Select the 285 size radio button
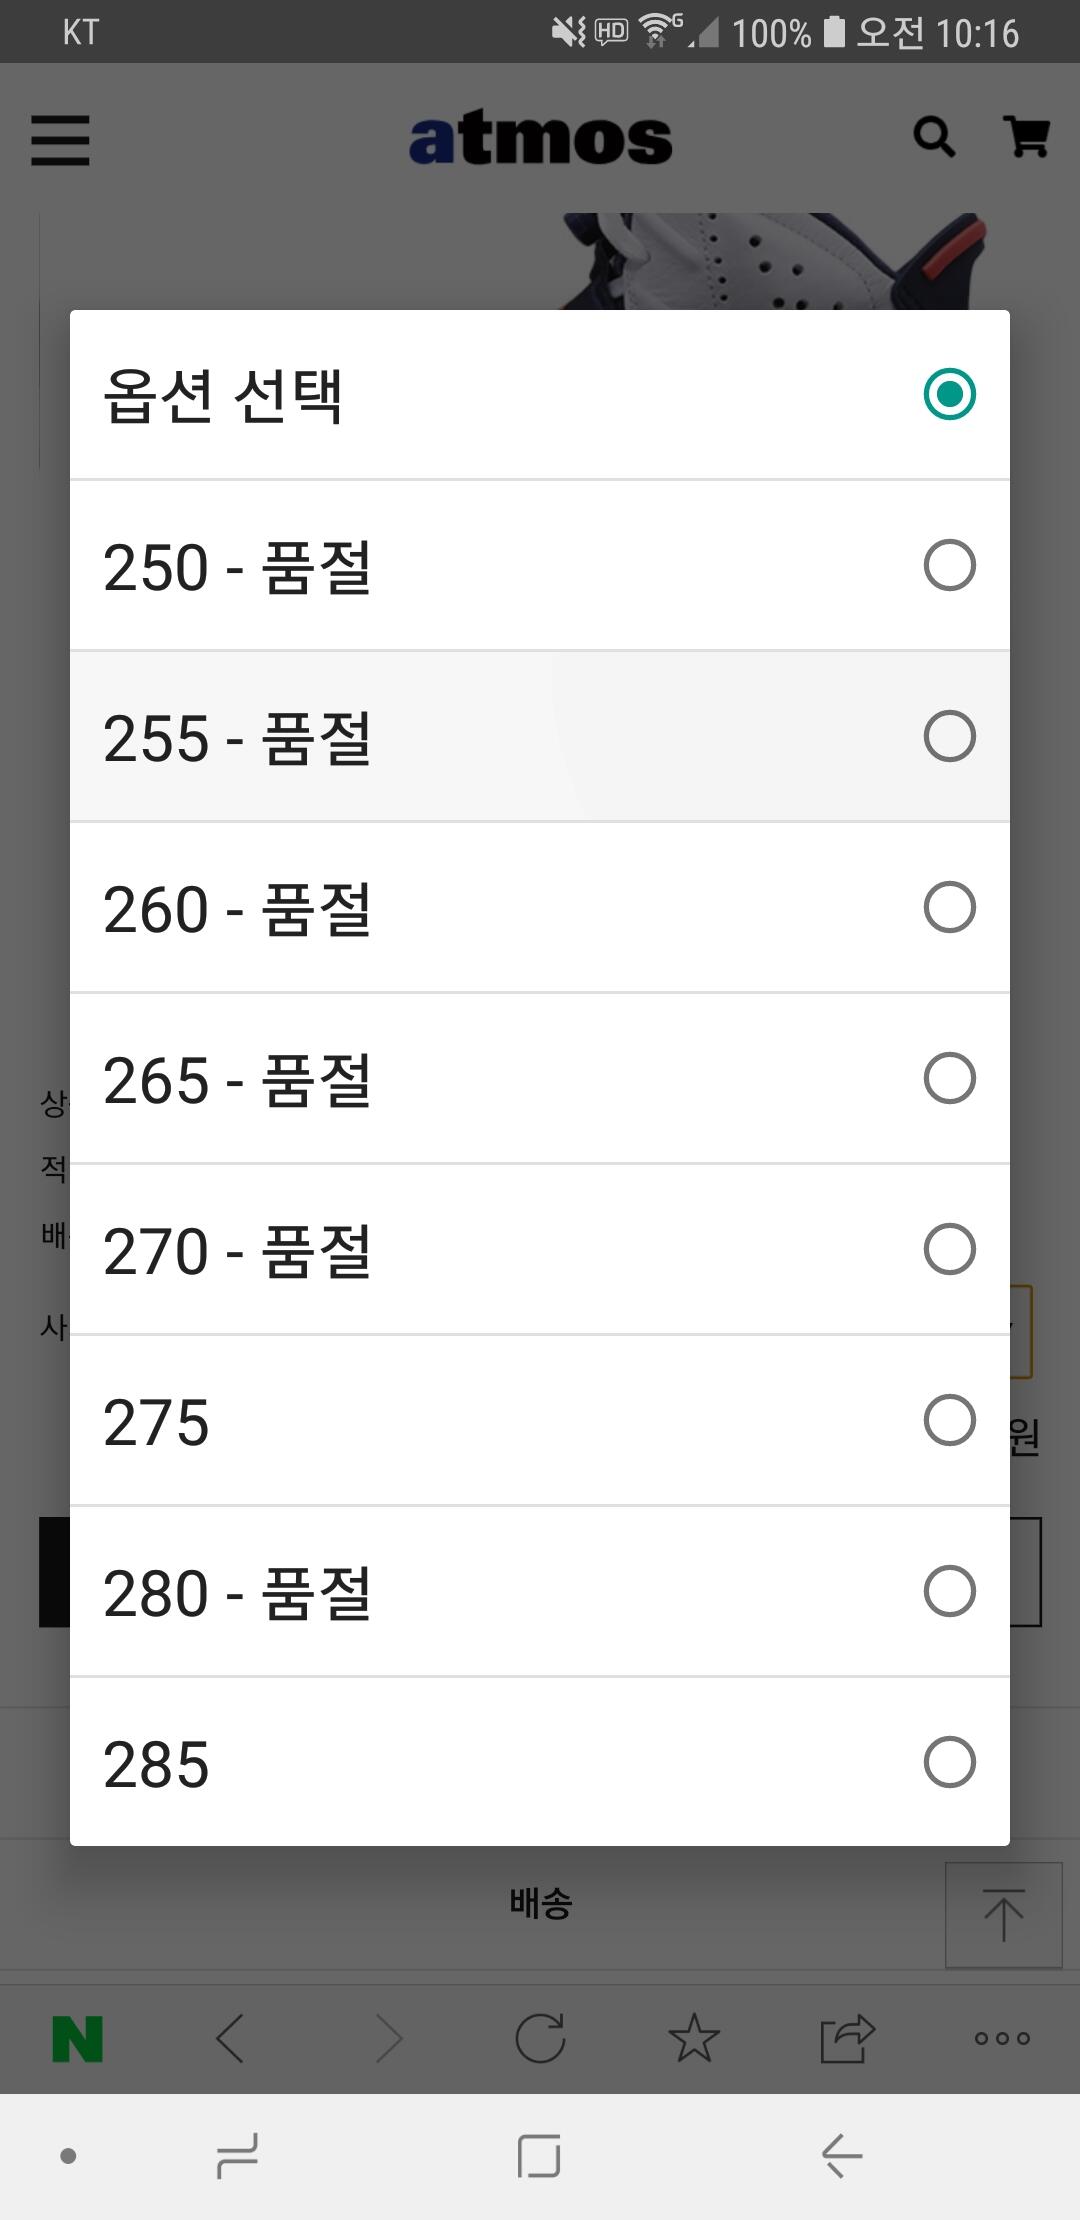Screen dimensions: 1080x2220 tap(949, 1762)
